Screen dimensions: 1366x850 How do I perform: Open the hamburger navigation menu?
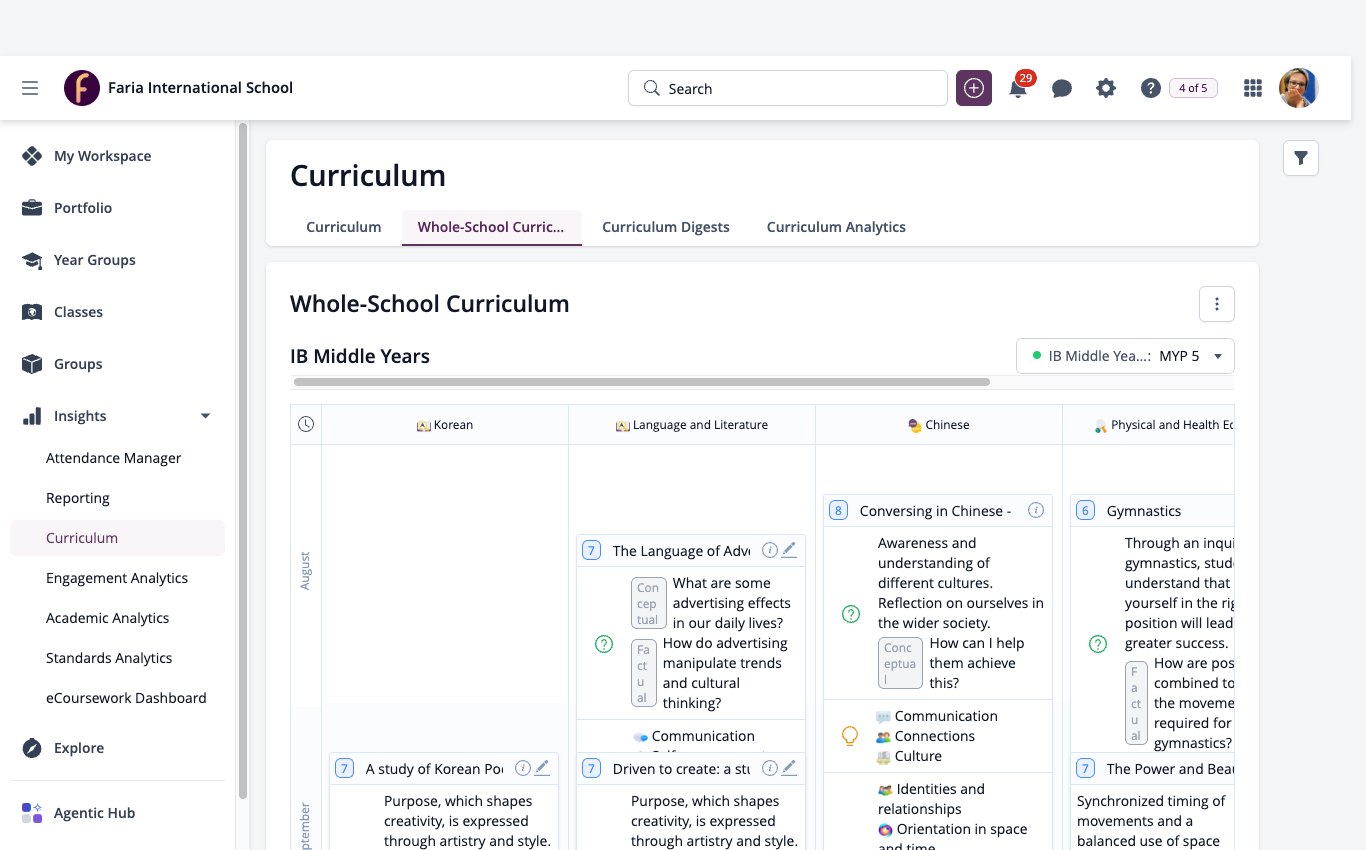(x=30, y=88)
